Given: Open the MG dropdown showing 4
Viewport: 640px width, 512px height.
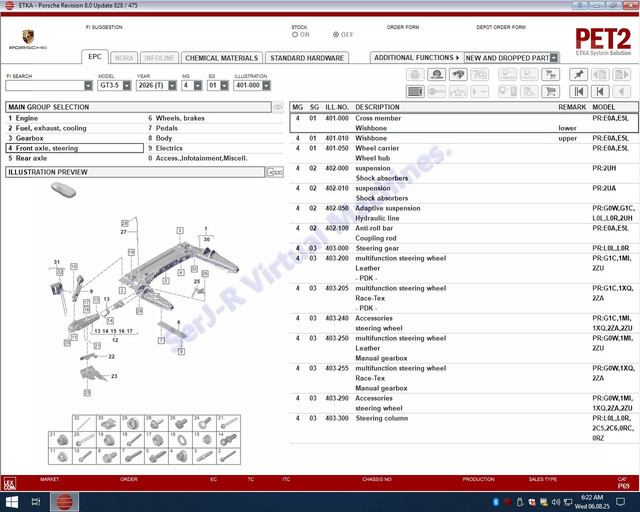Looking at the screenshot, I should tap(198, 85).
